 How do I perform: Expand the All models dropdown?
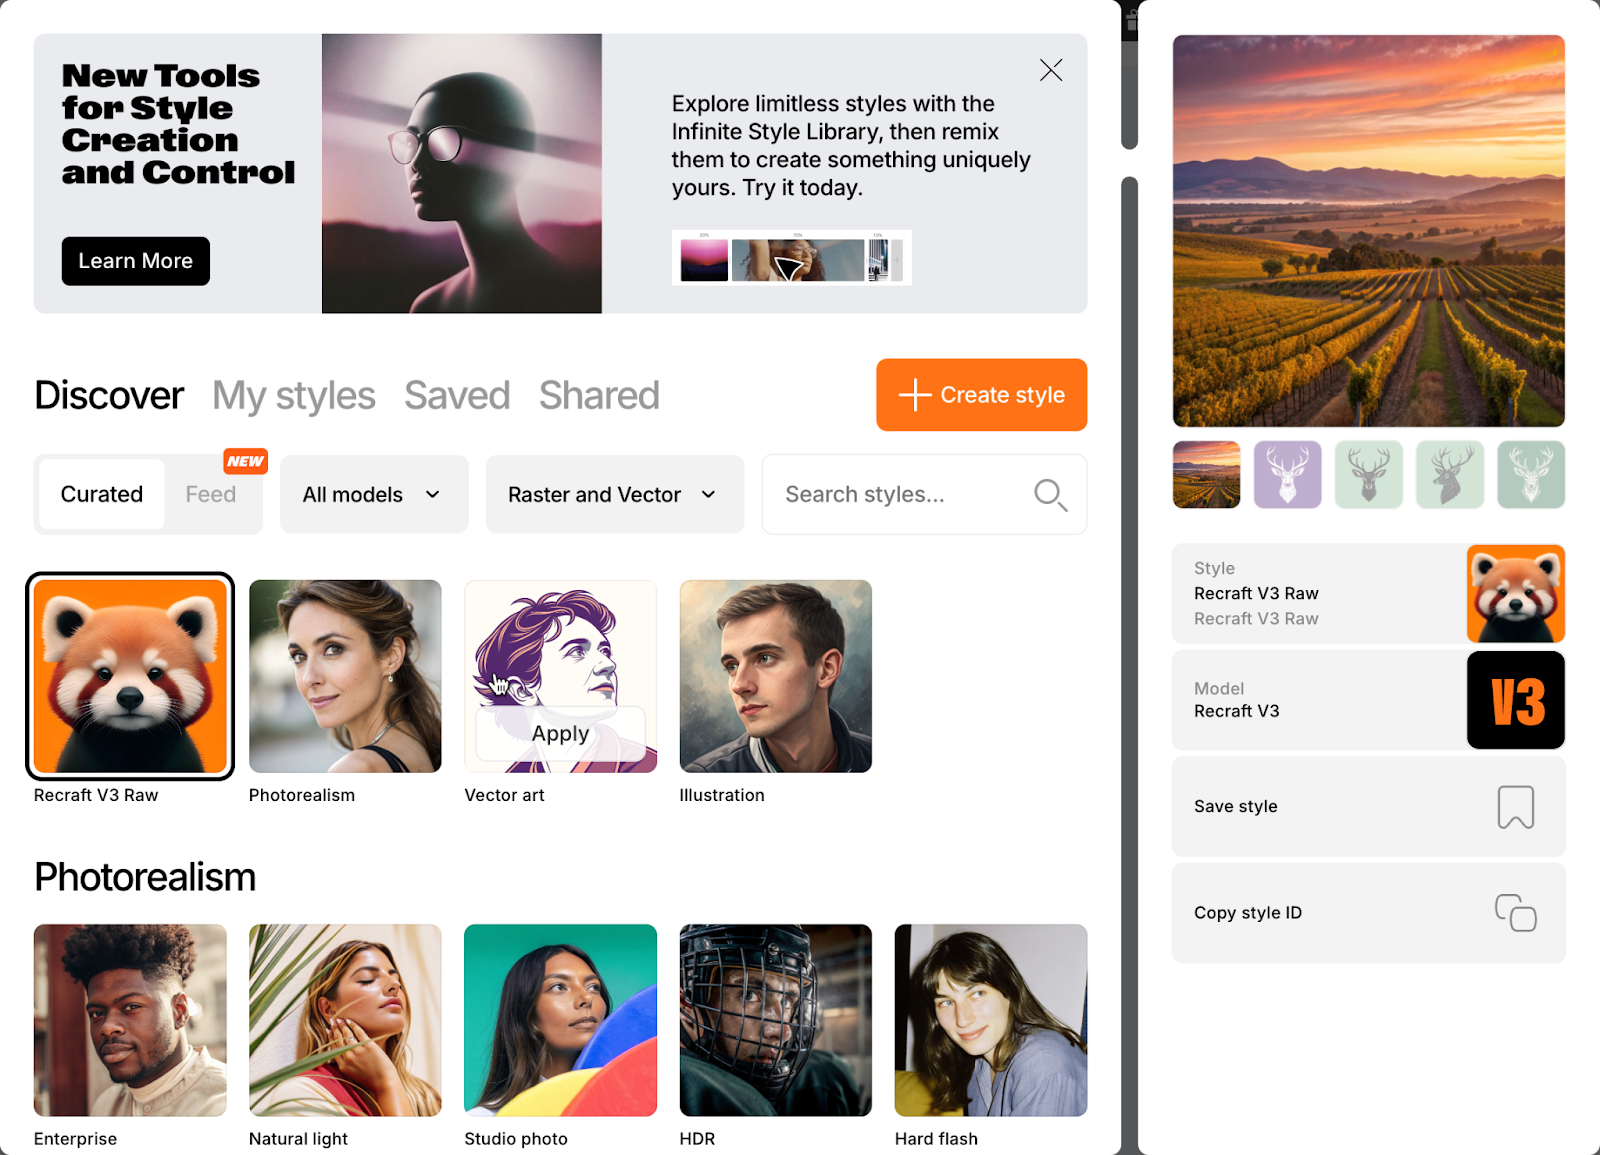374,494
